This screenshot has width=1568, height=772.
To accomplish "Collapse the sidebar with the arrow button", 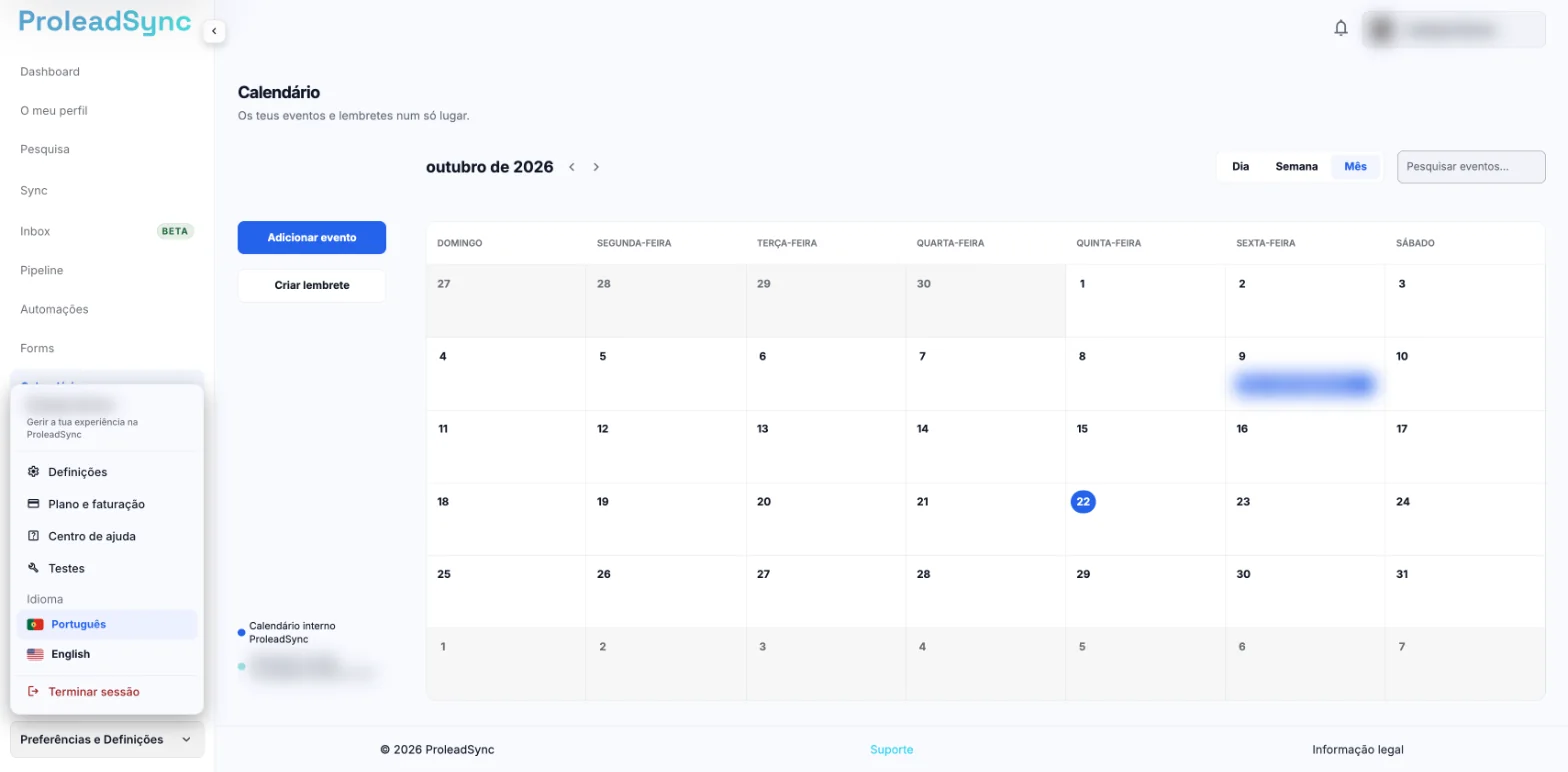I will pyautogui.click(x=214, y=32).
